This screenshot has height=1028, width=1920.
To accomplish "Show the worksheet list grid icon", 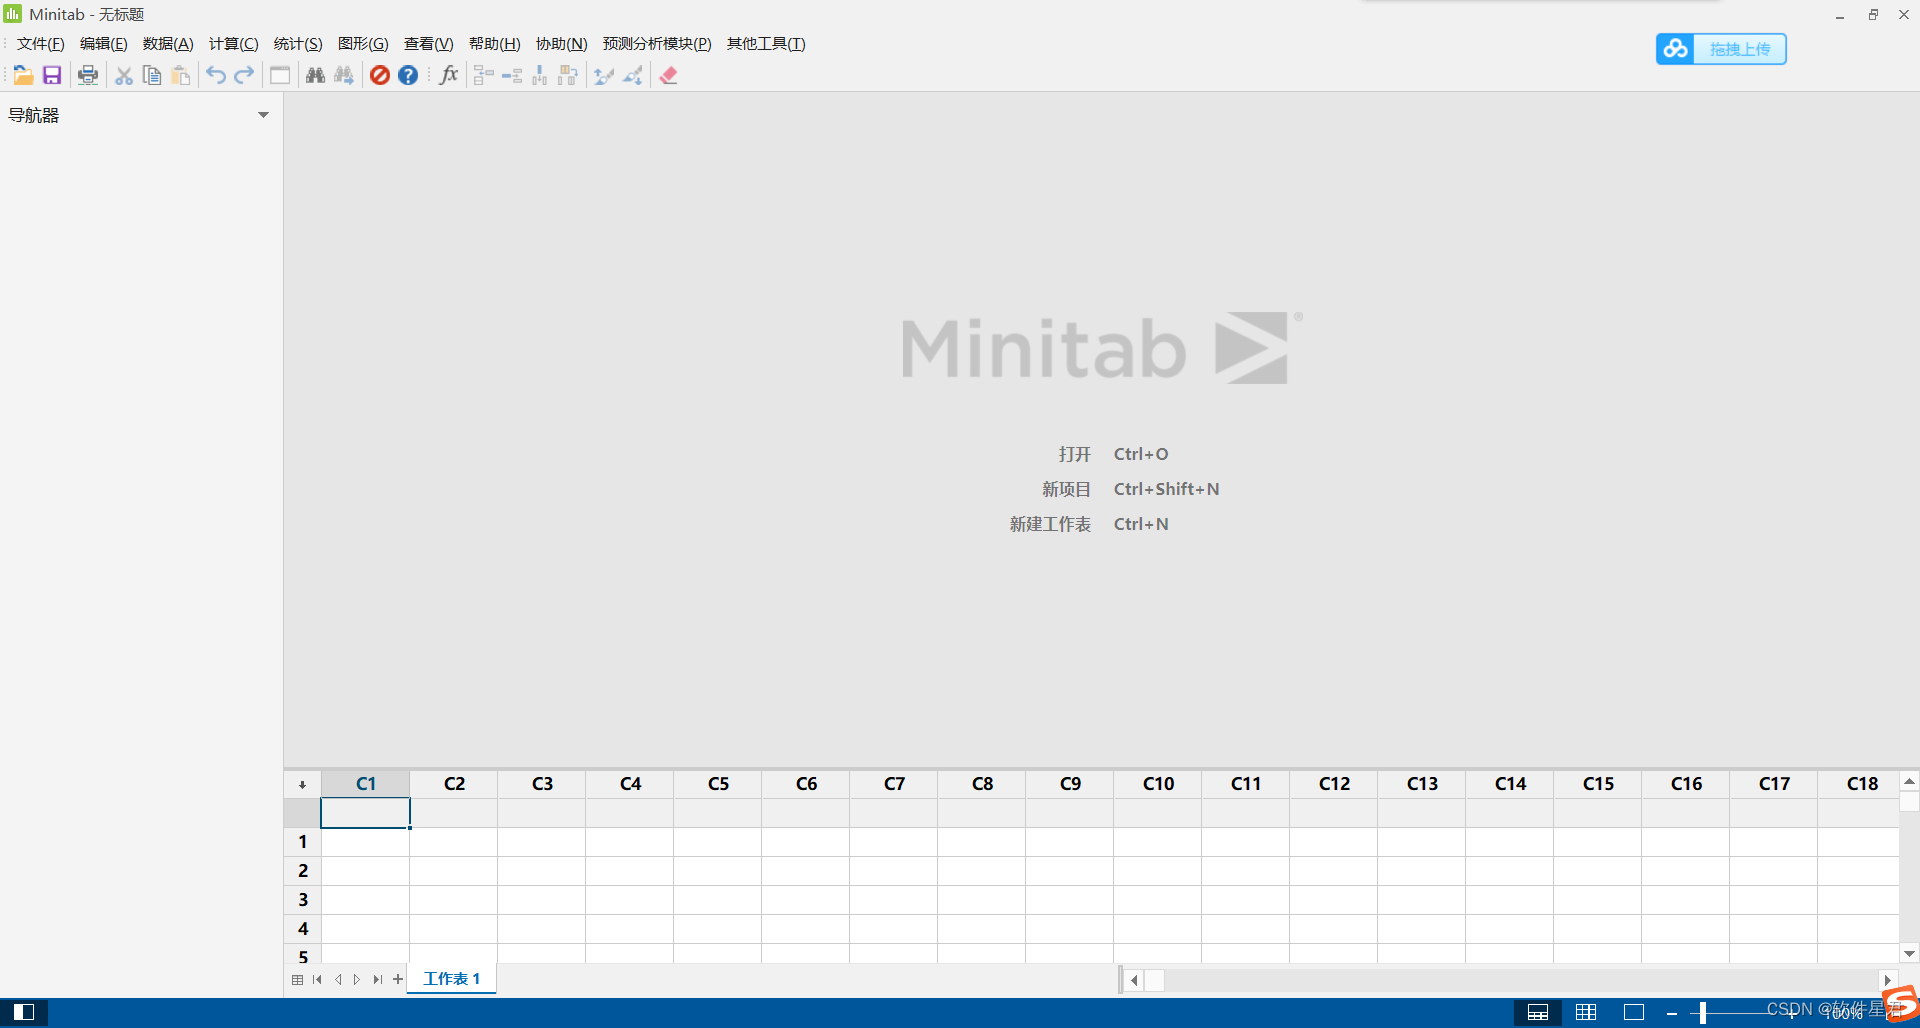I will 298,980.
